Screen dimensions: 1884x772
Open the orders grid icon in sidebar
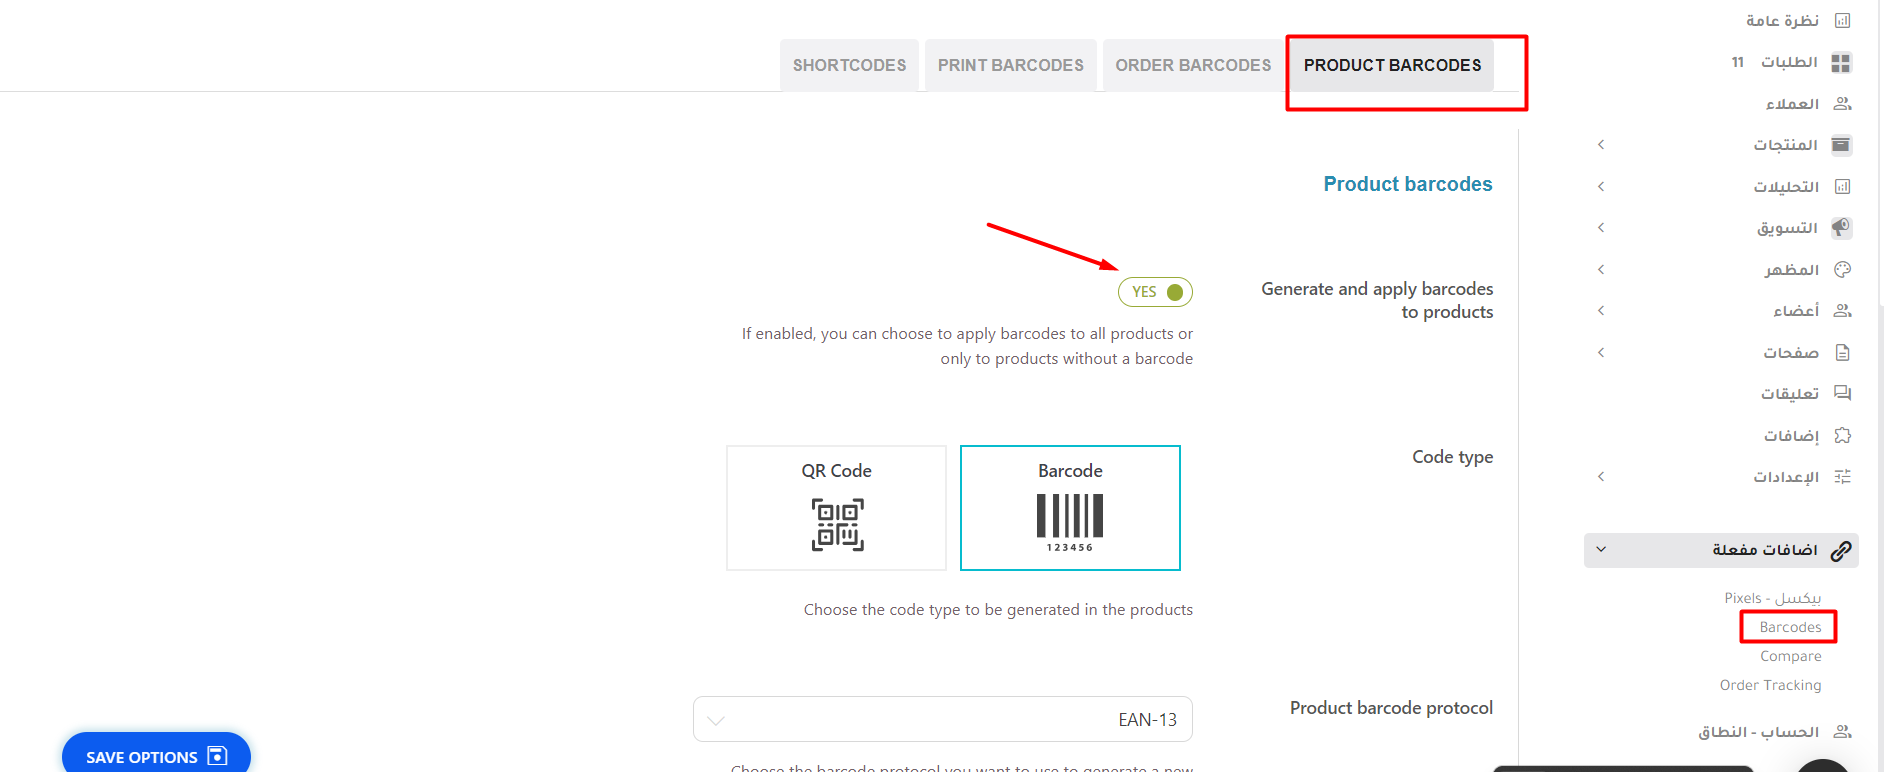pos(1841,63)
